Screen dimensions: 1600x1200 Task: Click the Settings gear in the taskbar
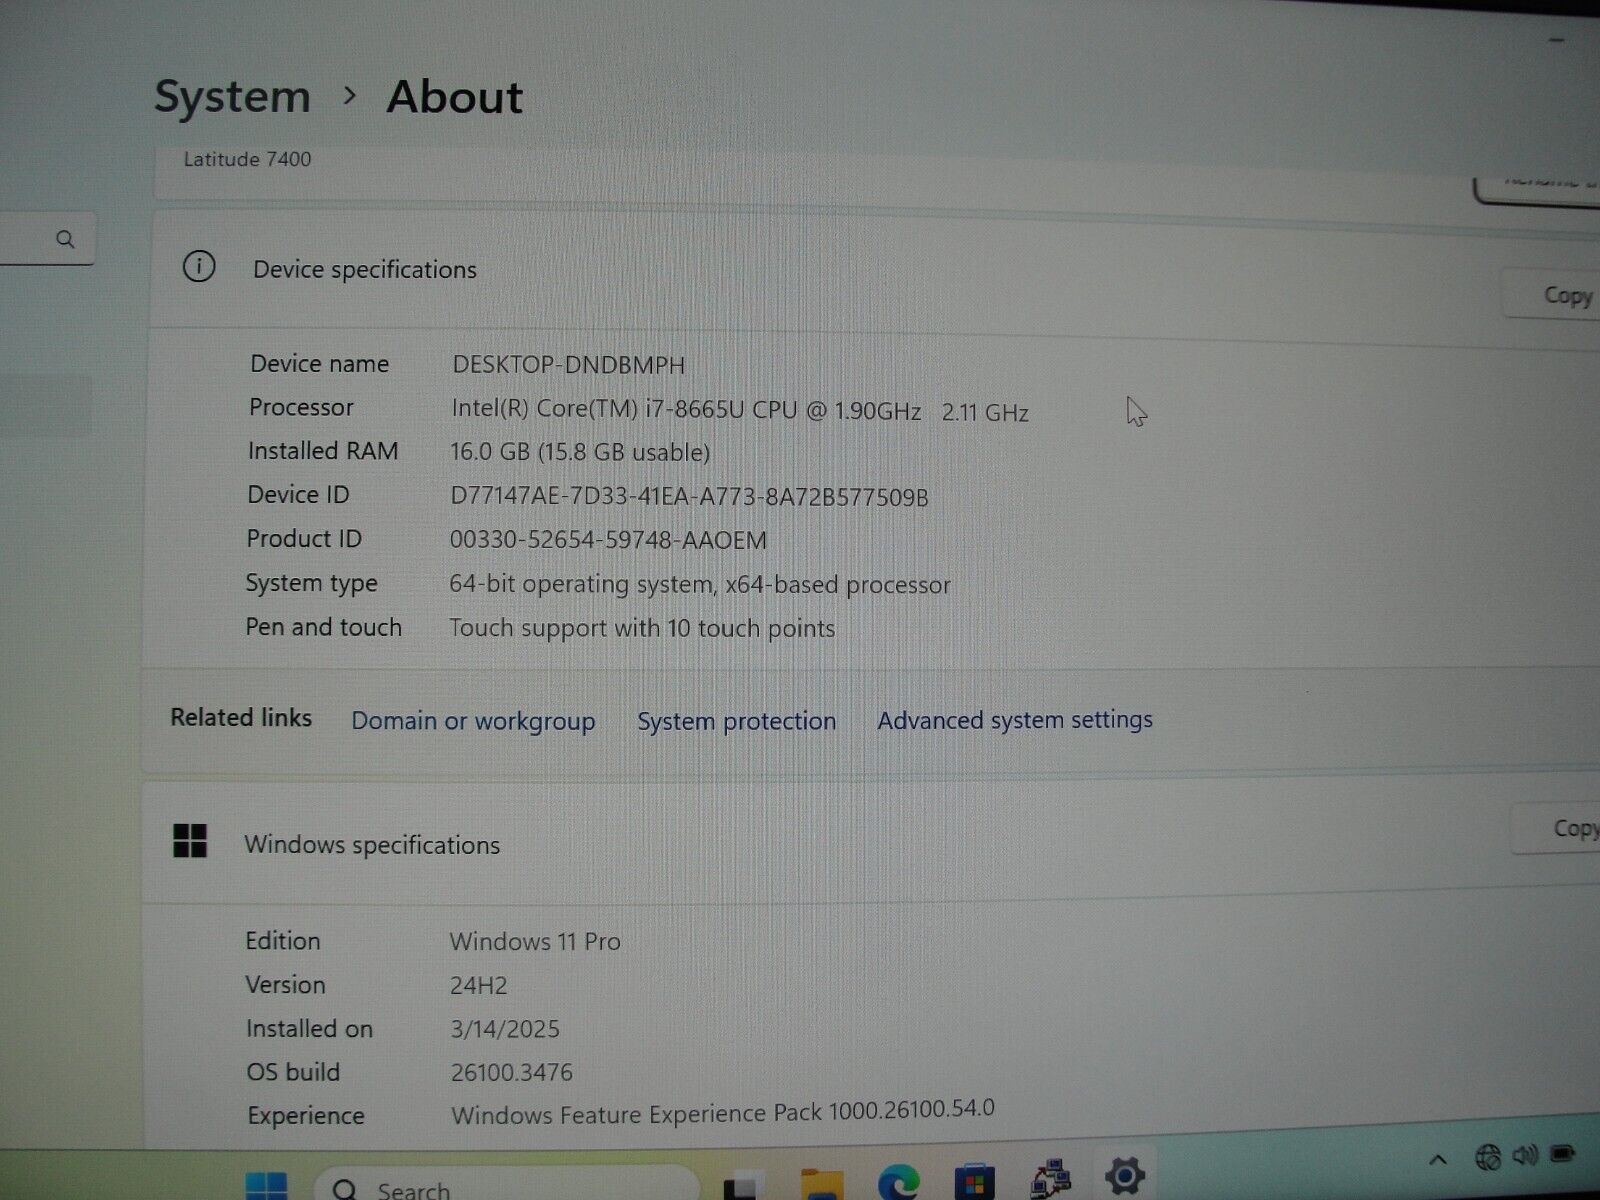coord(1124,1176)
